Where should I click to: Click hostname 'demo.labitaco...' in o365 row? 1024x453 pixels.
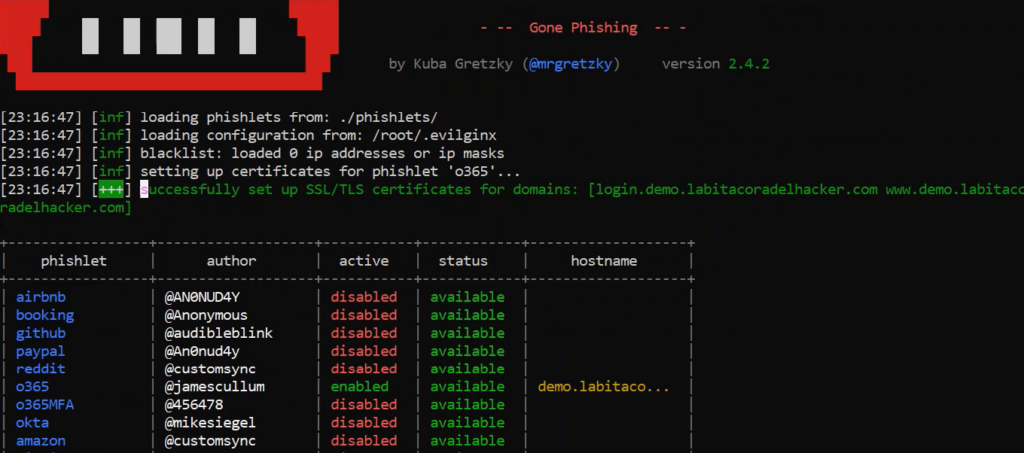point(603,386)
